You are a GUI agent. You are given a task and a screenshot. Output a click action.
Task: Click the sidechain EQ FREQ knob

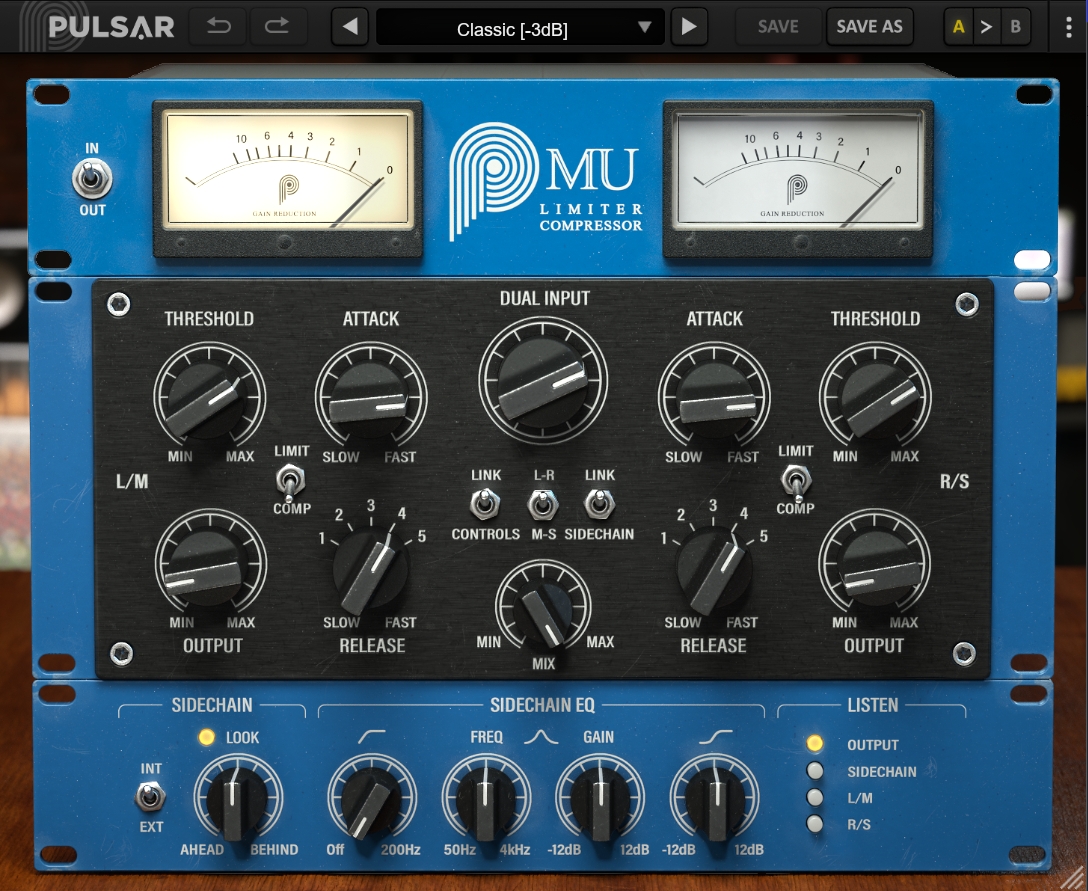(x=486, y=799)
